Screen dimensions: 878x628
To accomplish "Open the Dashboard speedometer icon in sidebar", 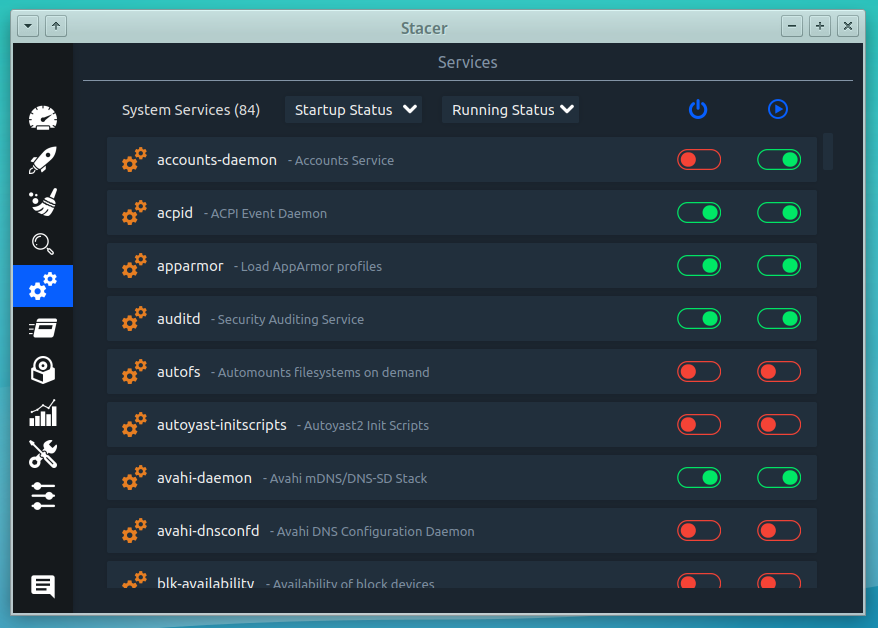I will pyautogui.click(x=43, y=118).
